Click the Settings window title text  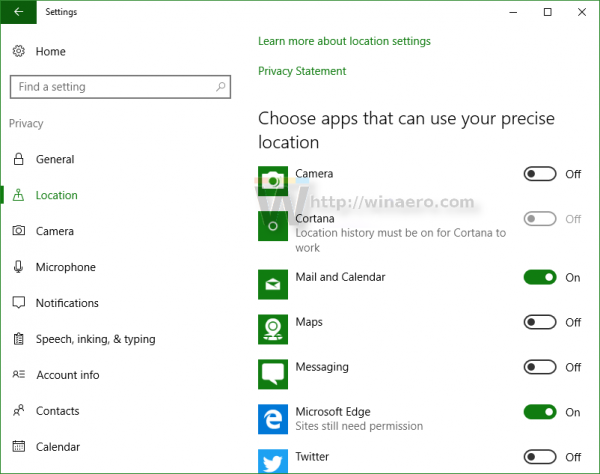coord(61,12)
